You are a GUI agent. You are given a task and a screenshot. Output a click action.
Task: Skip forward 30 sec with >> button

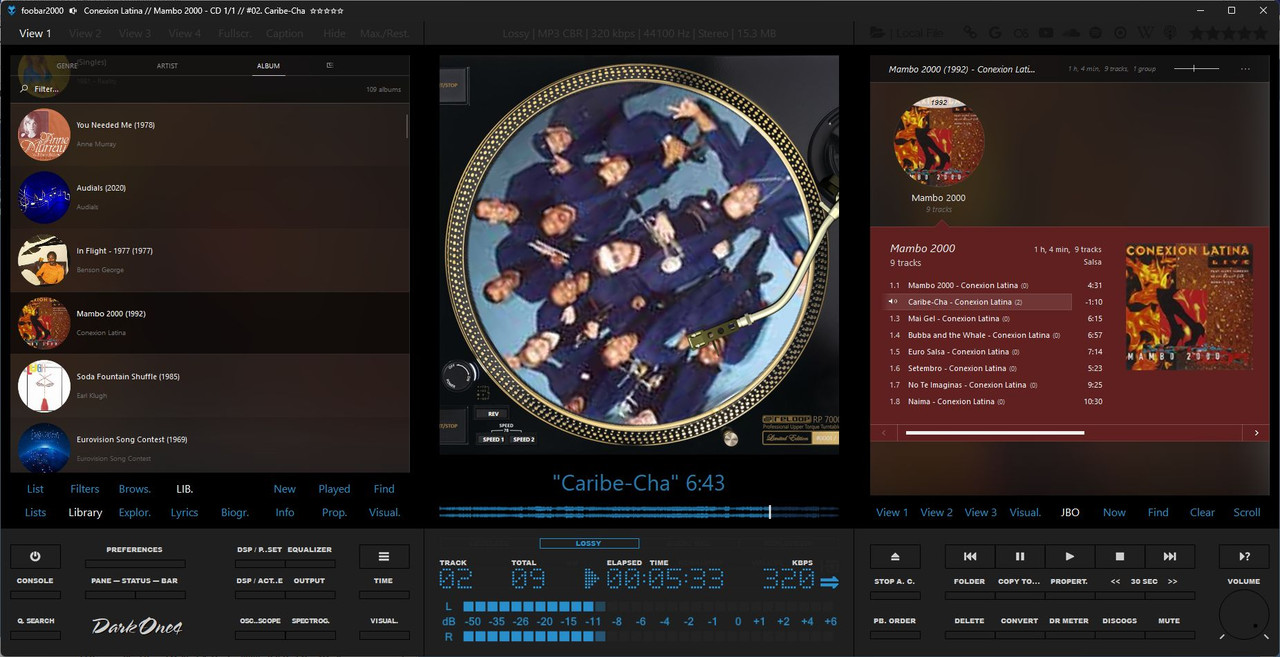click(x=1173, y=581)
